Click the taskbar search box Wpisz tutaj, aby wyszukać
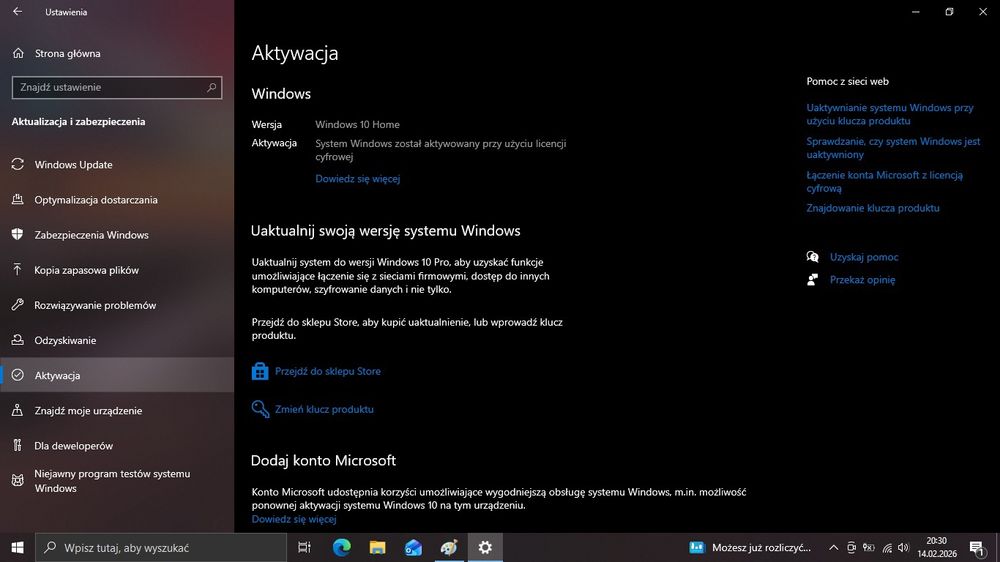This screenshot has height=562, width=1000. click(x=161, y=547)
